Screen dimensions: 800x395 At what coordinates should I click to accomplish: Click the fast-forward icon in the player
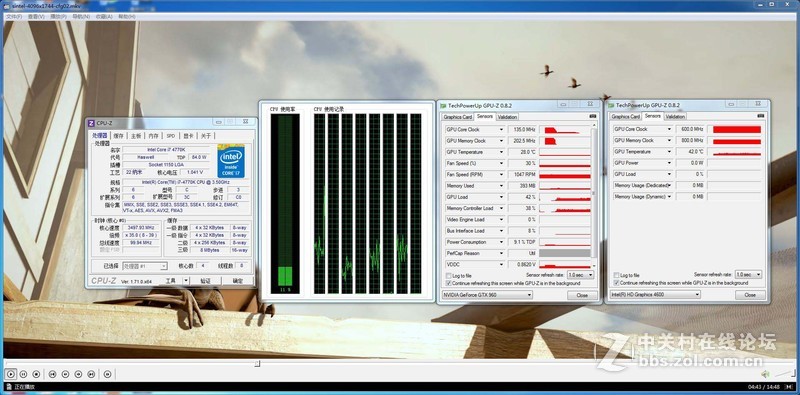coord(78,374)
